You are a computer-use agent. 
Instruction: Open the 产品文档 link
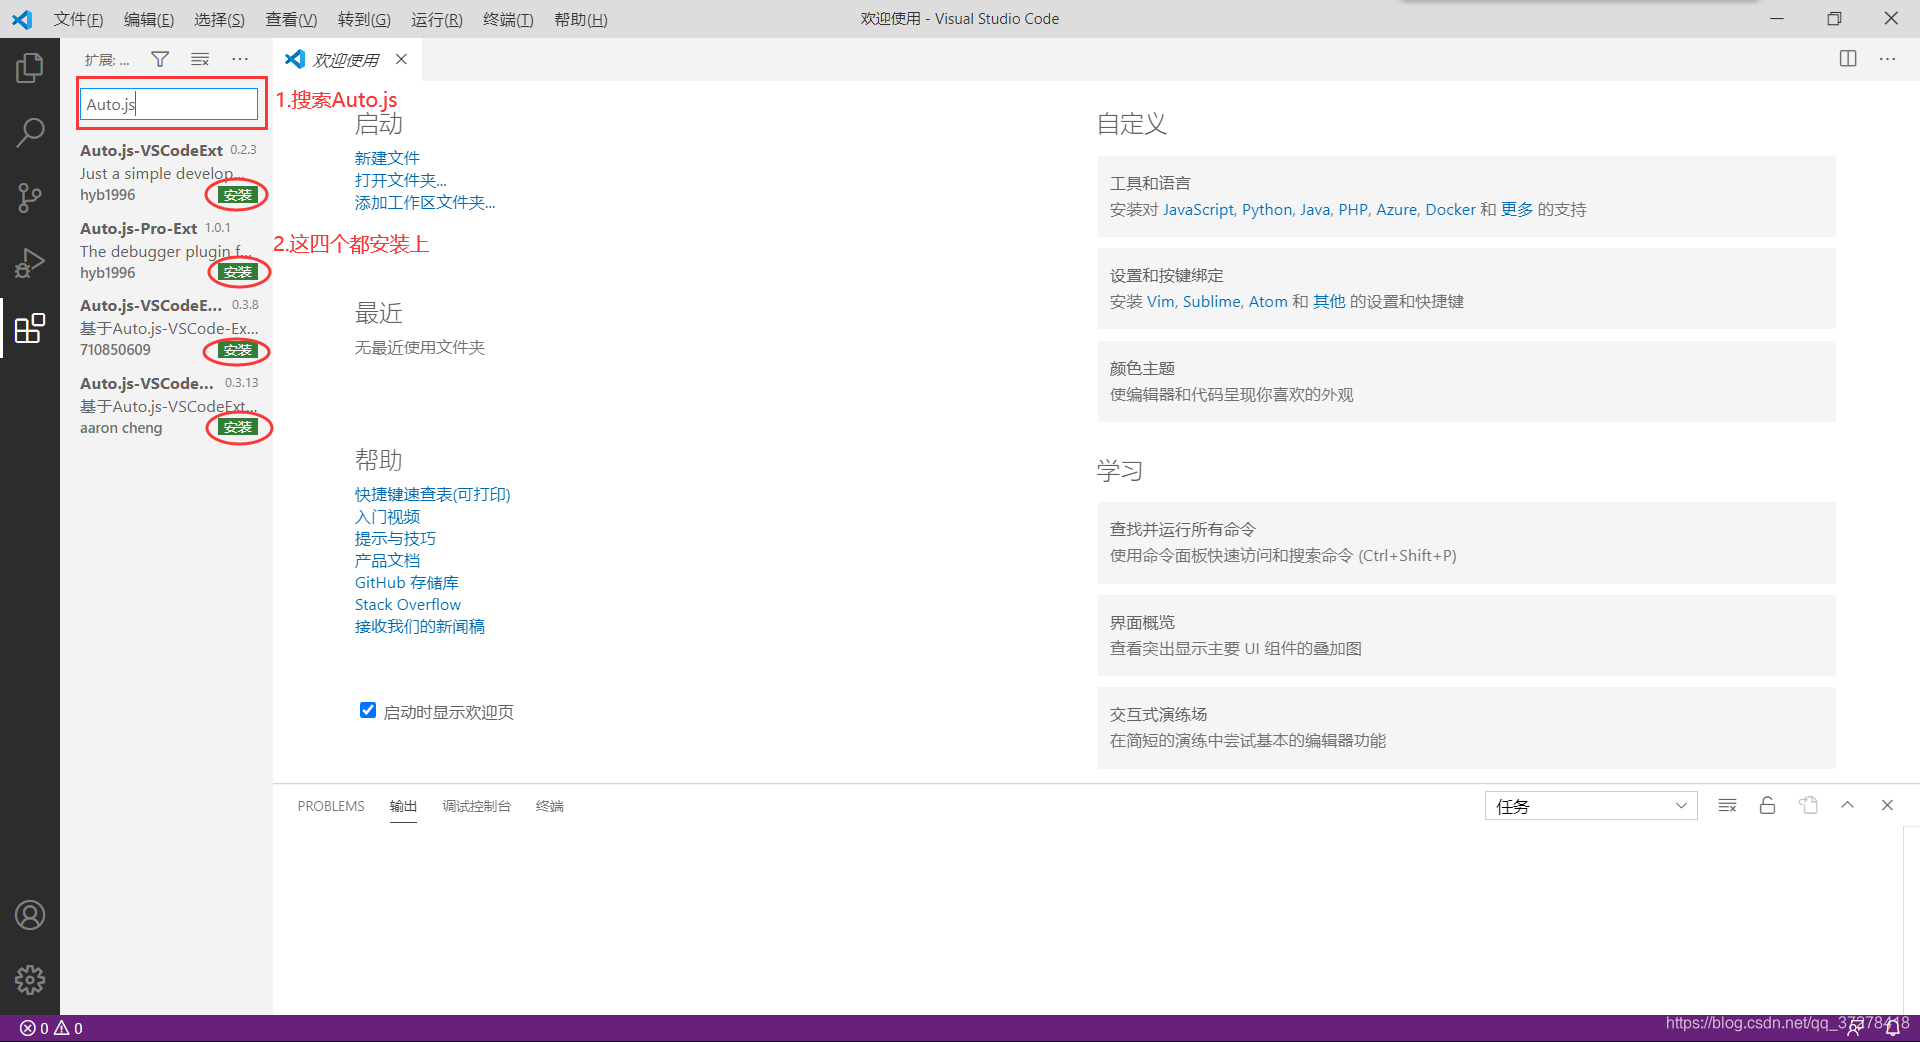click(387, 560)
